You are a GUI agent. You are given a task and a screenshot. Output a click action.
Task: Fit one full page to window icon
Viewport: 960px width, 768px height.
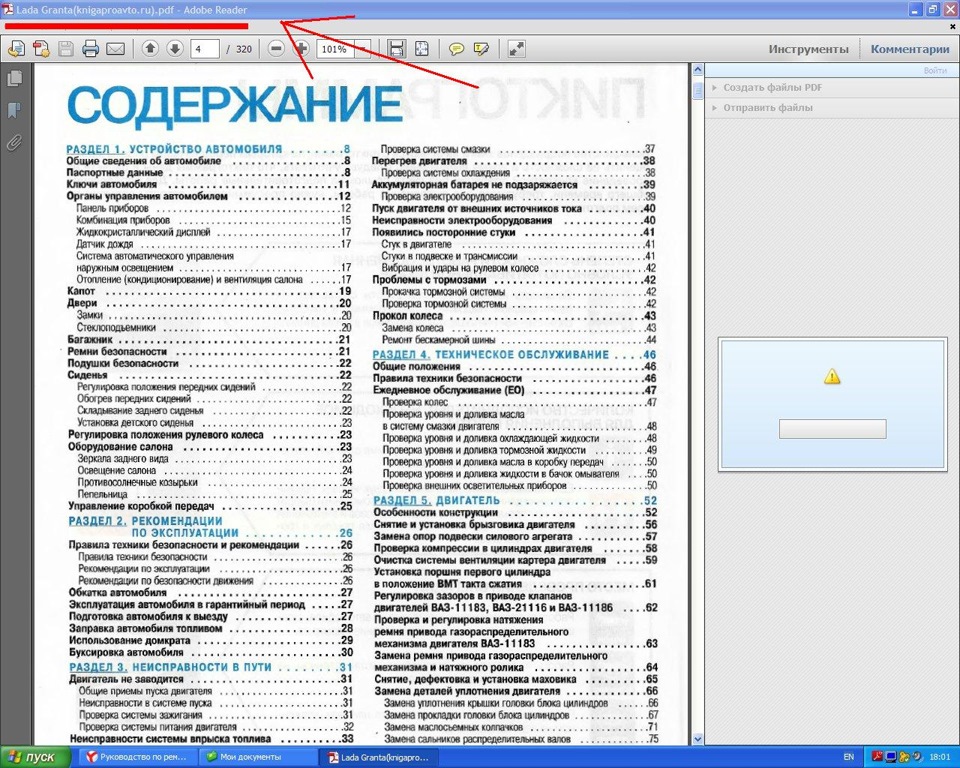coord(422,49)
